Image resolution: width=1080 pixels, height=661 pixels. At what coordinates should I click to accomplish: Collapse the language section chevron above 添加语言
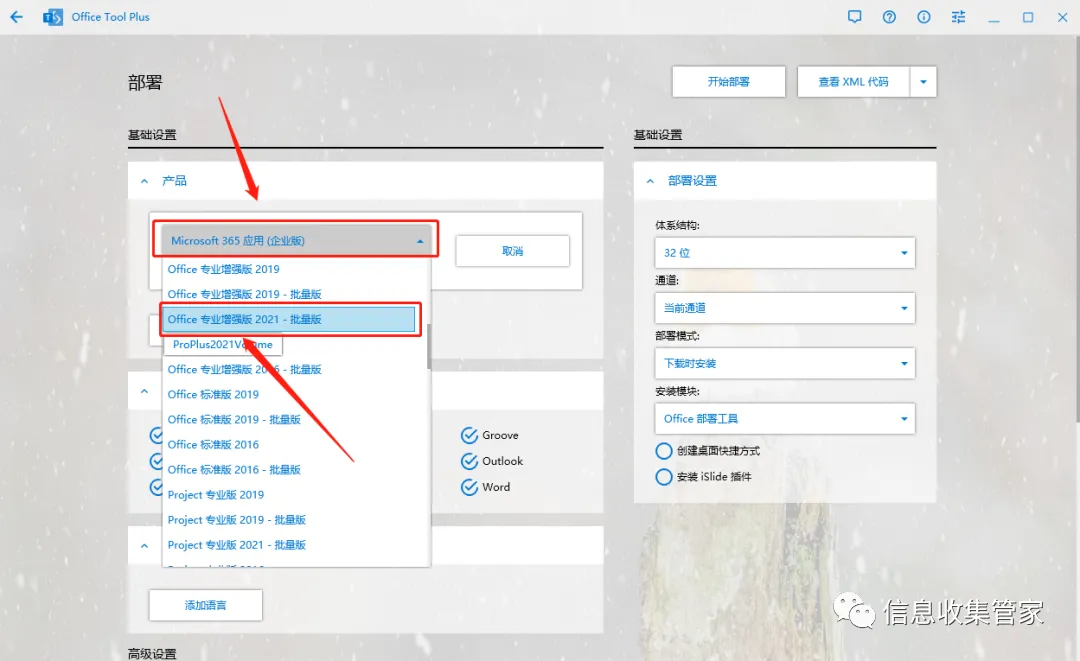click(144, 545)
